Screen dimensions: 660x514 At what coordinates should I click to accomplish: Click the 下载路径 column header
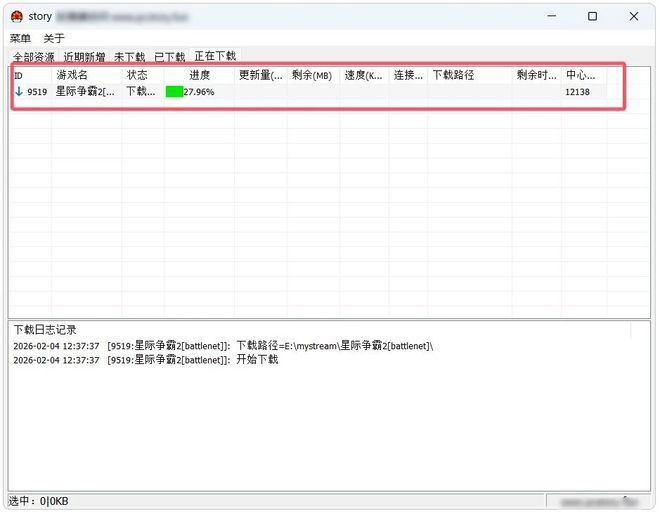coord(470,75)
